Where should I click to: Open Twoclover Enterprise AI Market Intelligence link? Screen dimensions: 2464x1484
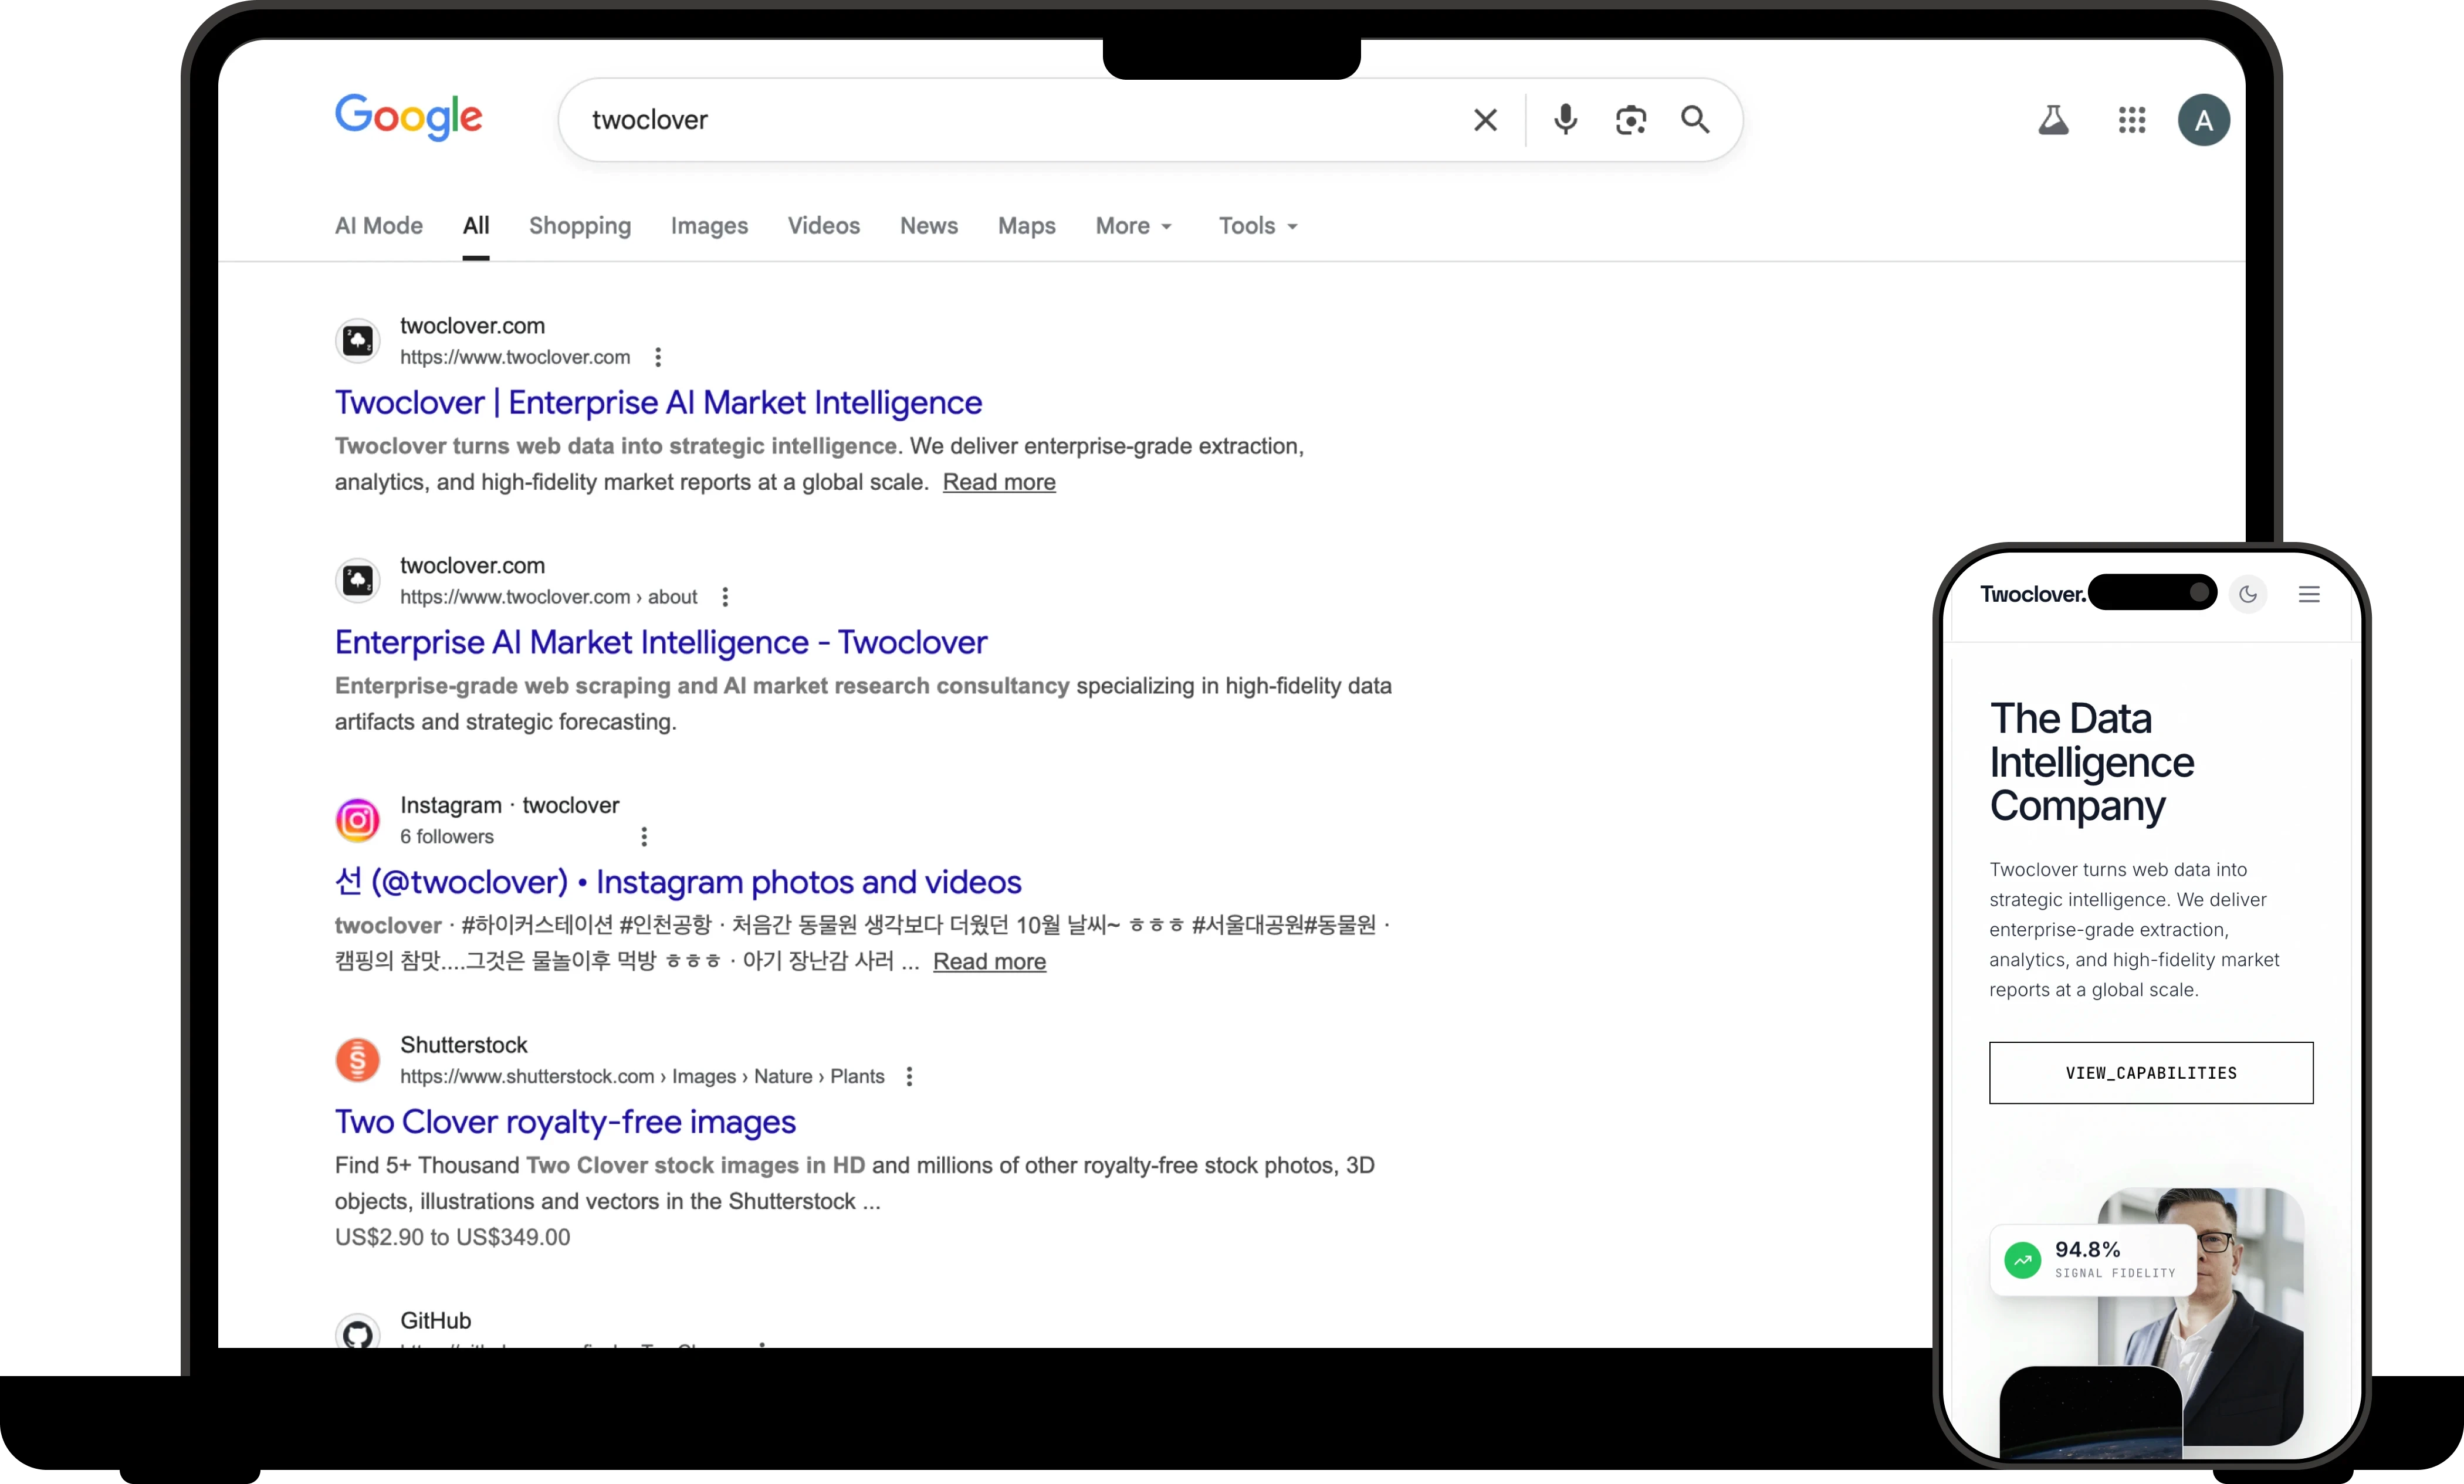658,403
